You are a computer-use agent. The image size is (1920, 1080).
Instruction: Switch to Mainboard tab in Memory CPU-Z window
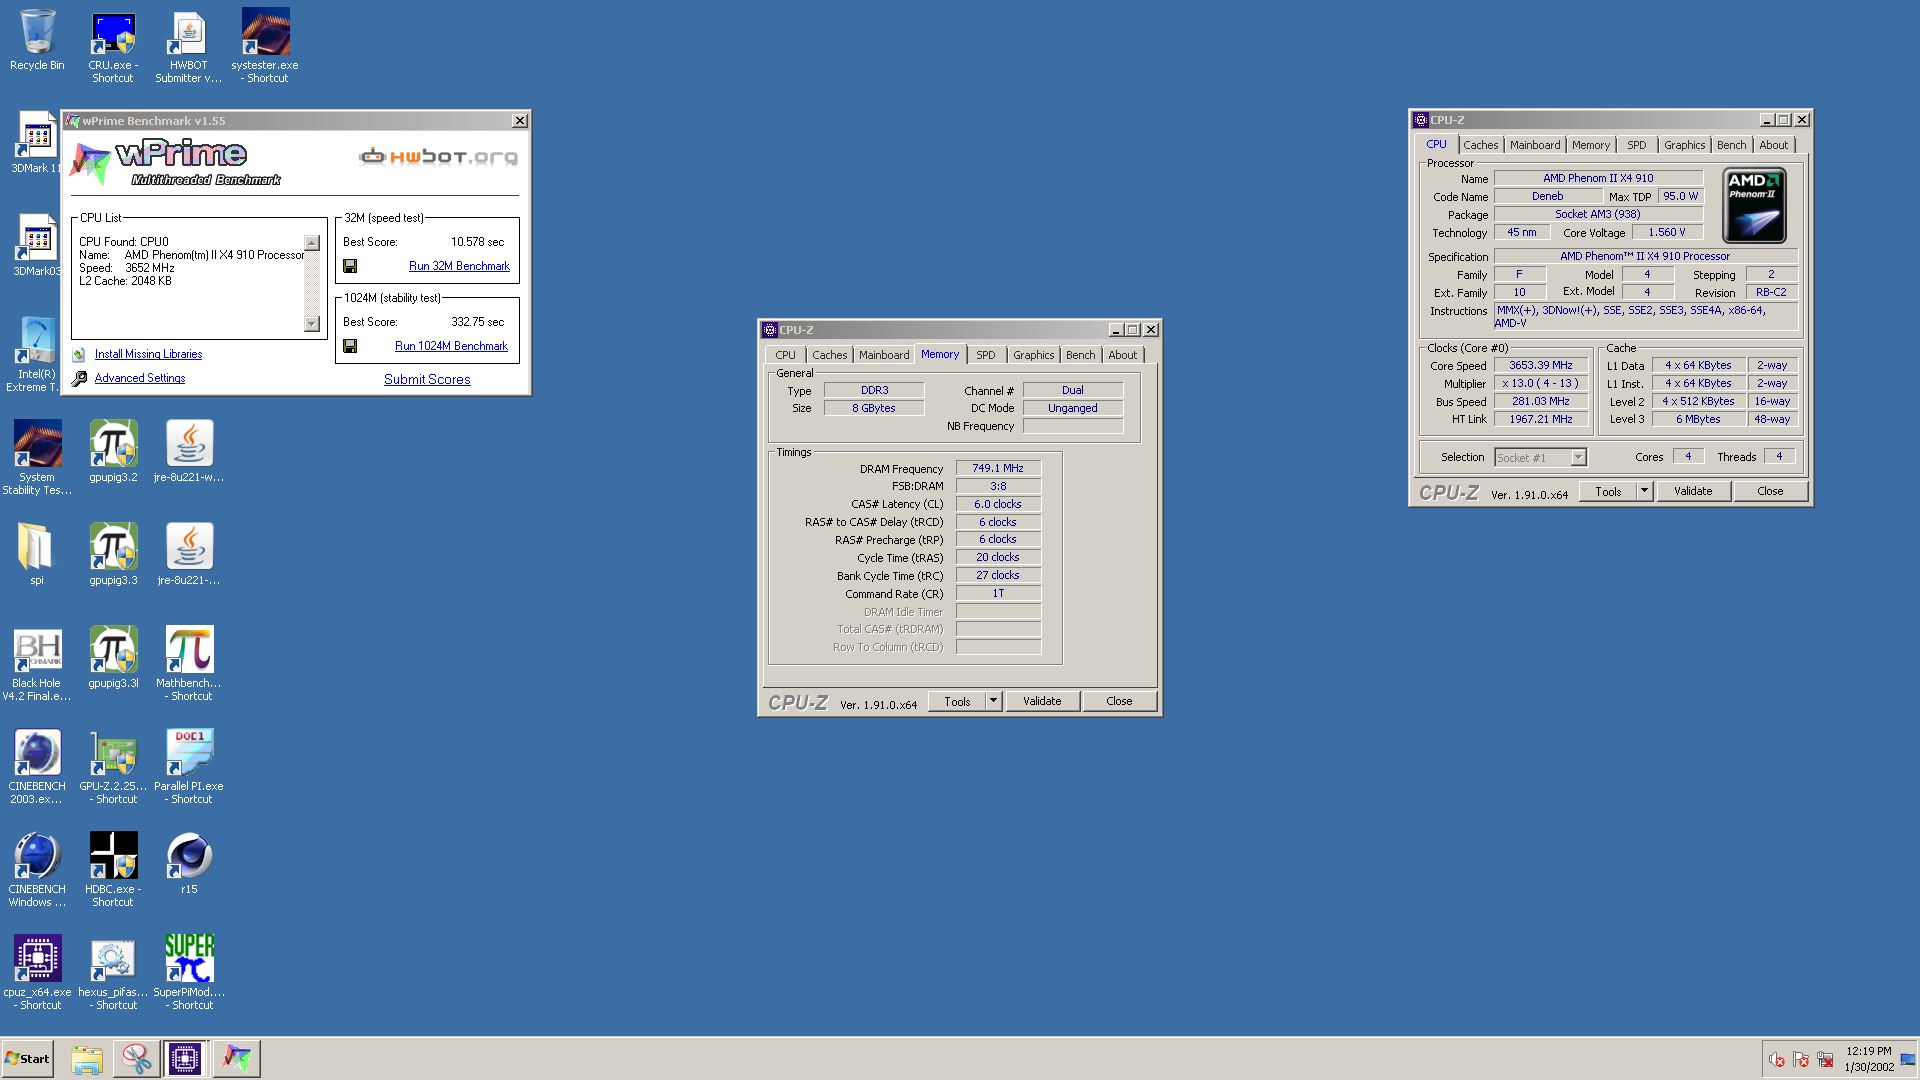tap(884, 355)
